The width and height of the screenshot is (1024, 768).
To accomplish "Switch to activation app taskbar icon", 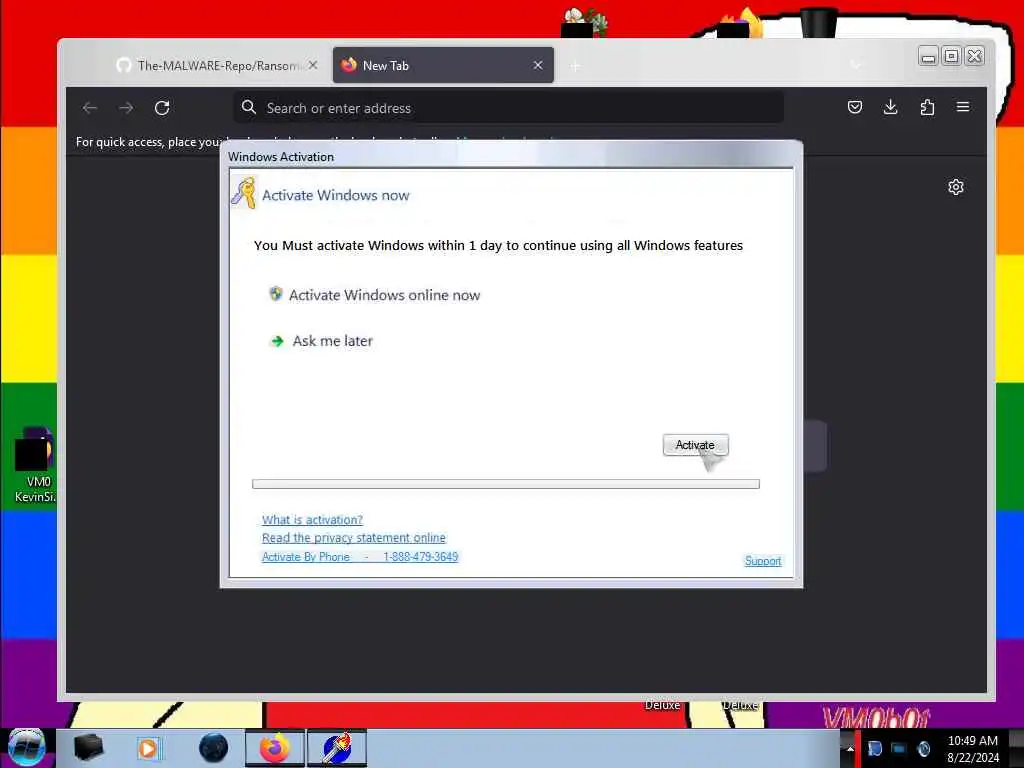I will click(337, 748).
